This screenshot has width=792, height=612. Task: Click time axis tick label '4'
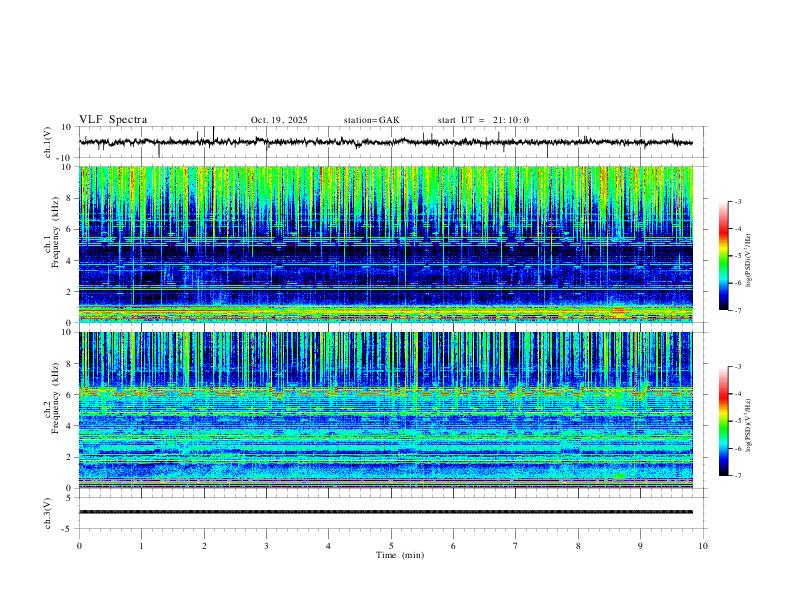pyautogui.click(x=328, y=546)
